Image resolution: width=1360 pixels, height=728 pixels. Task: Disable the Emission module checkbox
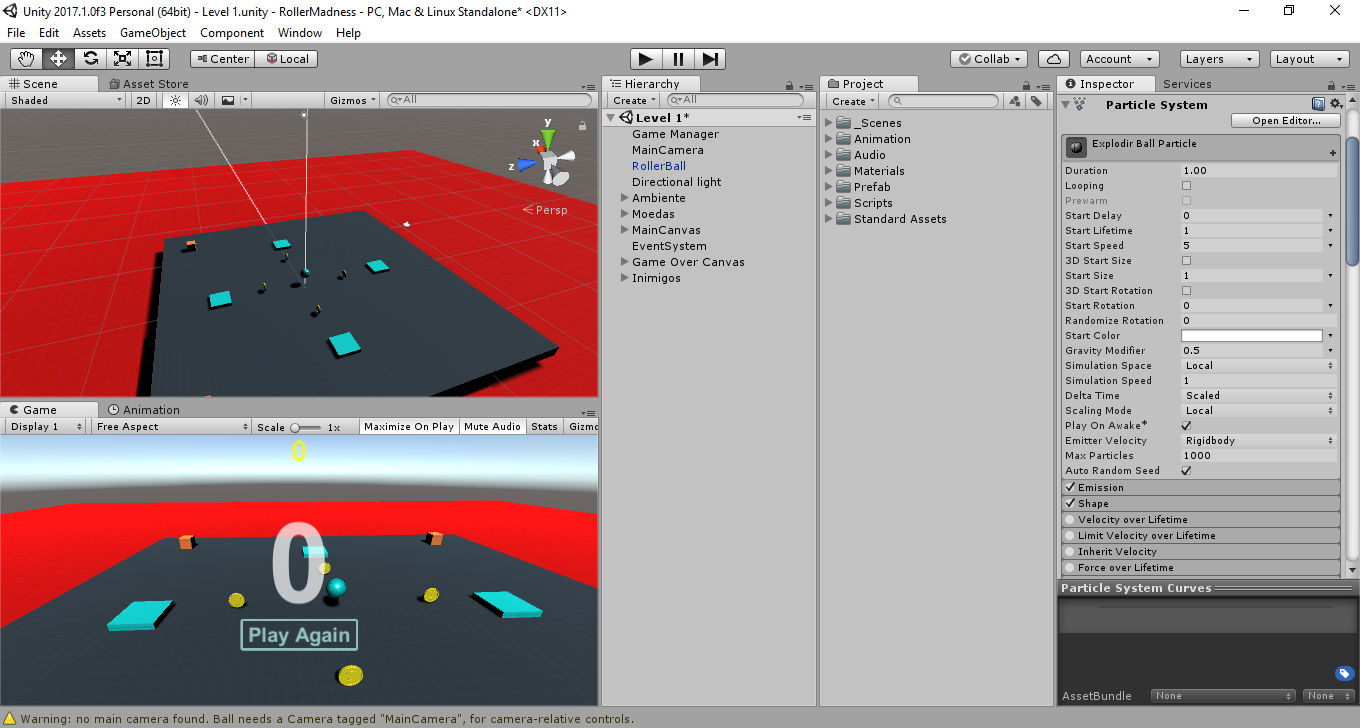[1070, 488]
